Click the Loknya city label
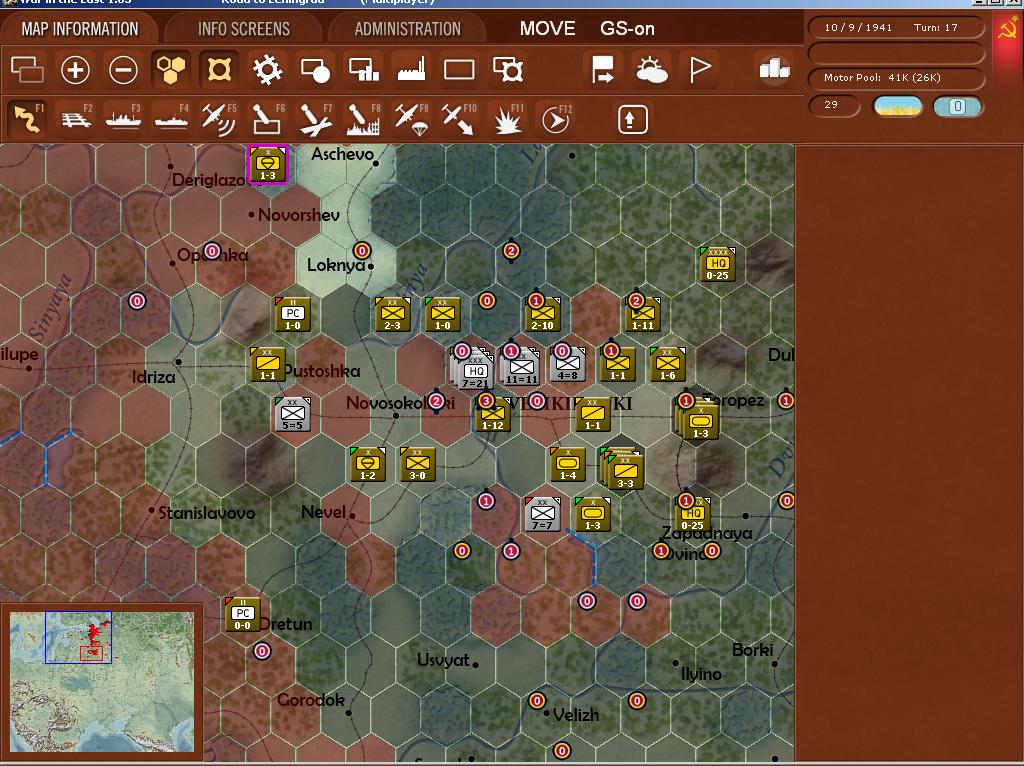Image resolution: width=1024 pixels, height=766 pixels. (336, 265)
